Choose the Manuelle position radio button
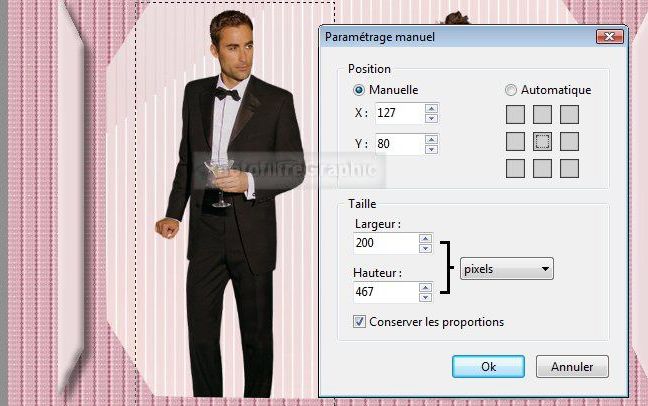Image resolution: width=648 pixels, height=406 pixels. pyautogui.click(x=358, y=90)
